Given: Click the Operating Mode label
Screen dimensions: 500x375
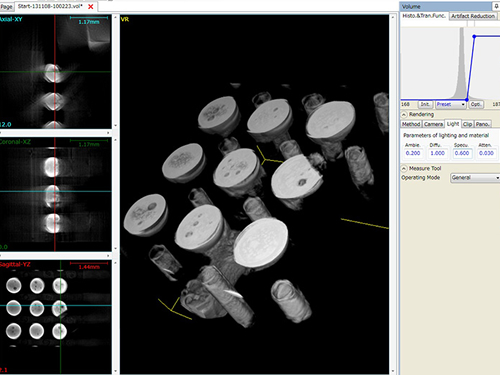Looking at the screenshot, I should pos(420,178).
